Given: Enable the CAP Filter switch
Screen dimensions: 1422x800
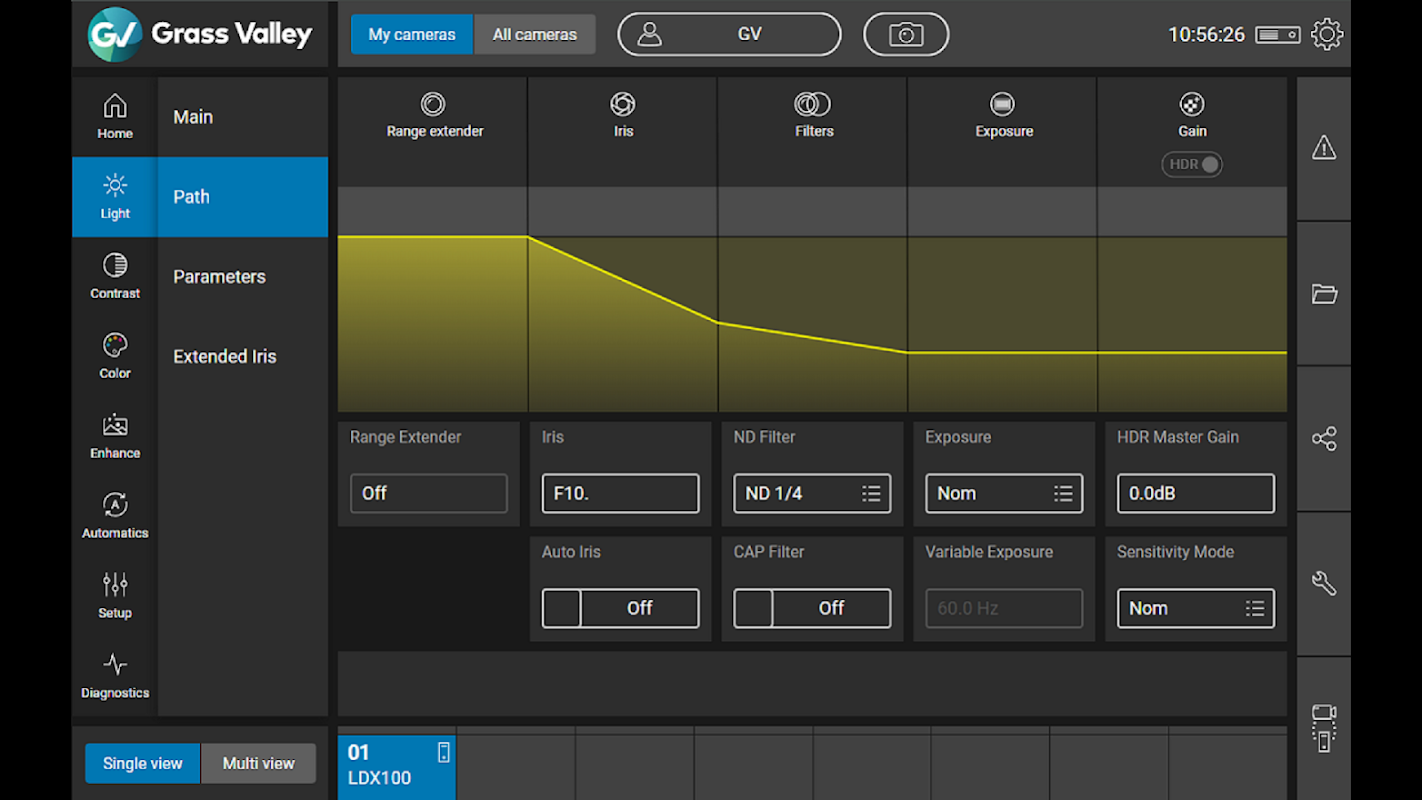Looking at the screenshot, I should pyautogui.click(x=812, y=608).
